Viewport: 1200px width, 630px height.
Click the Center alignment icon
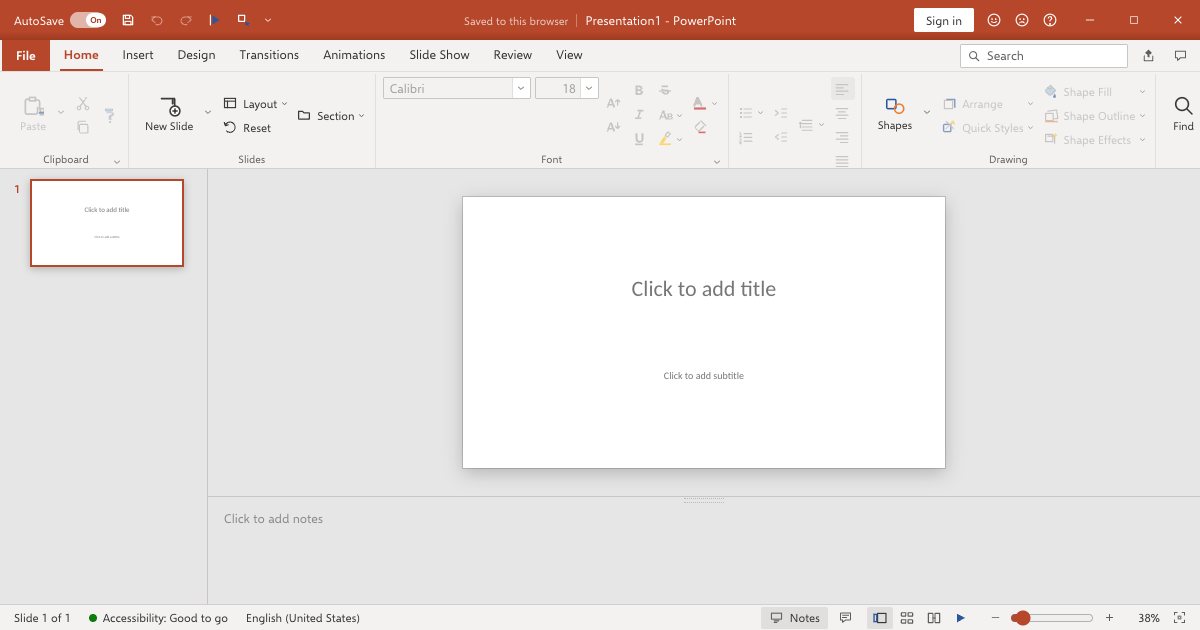842,114
